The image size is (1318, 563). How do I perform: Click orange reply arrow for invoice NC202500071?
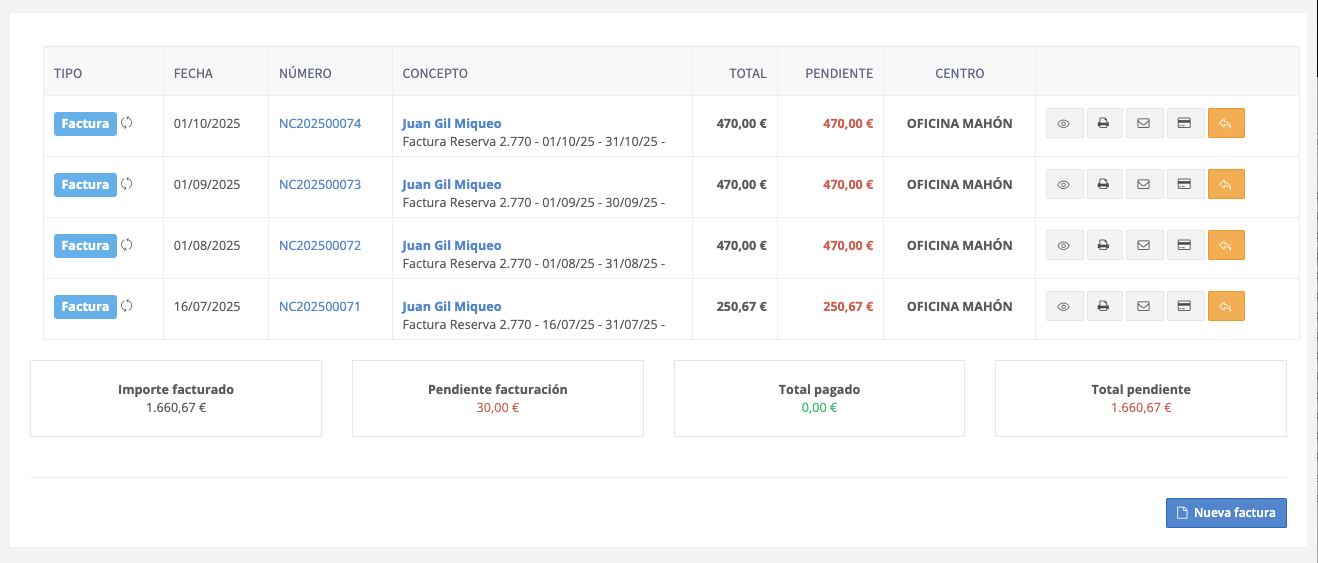(x=1226, y=307)
